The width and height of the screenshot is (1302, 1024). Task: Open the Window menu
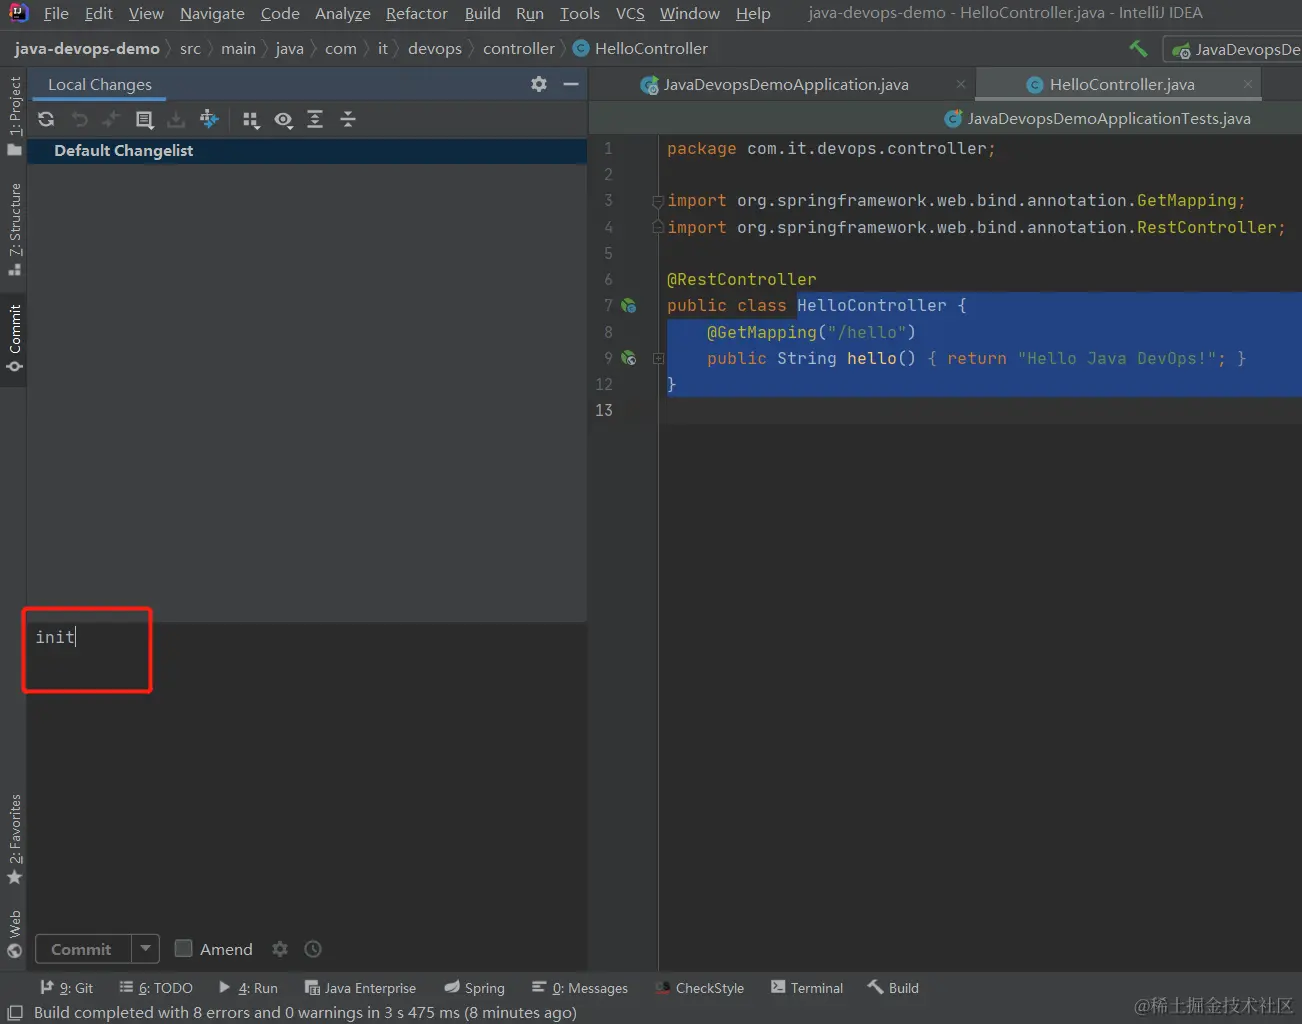point(690,13)
